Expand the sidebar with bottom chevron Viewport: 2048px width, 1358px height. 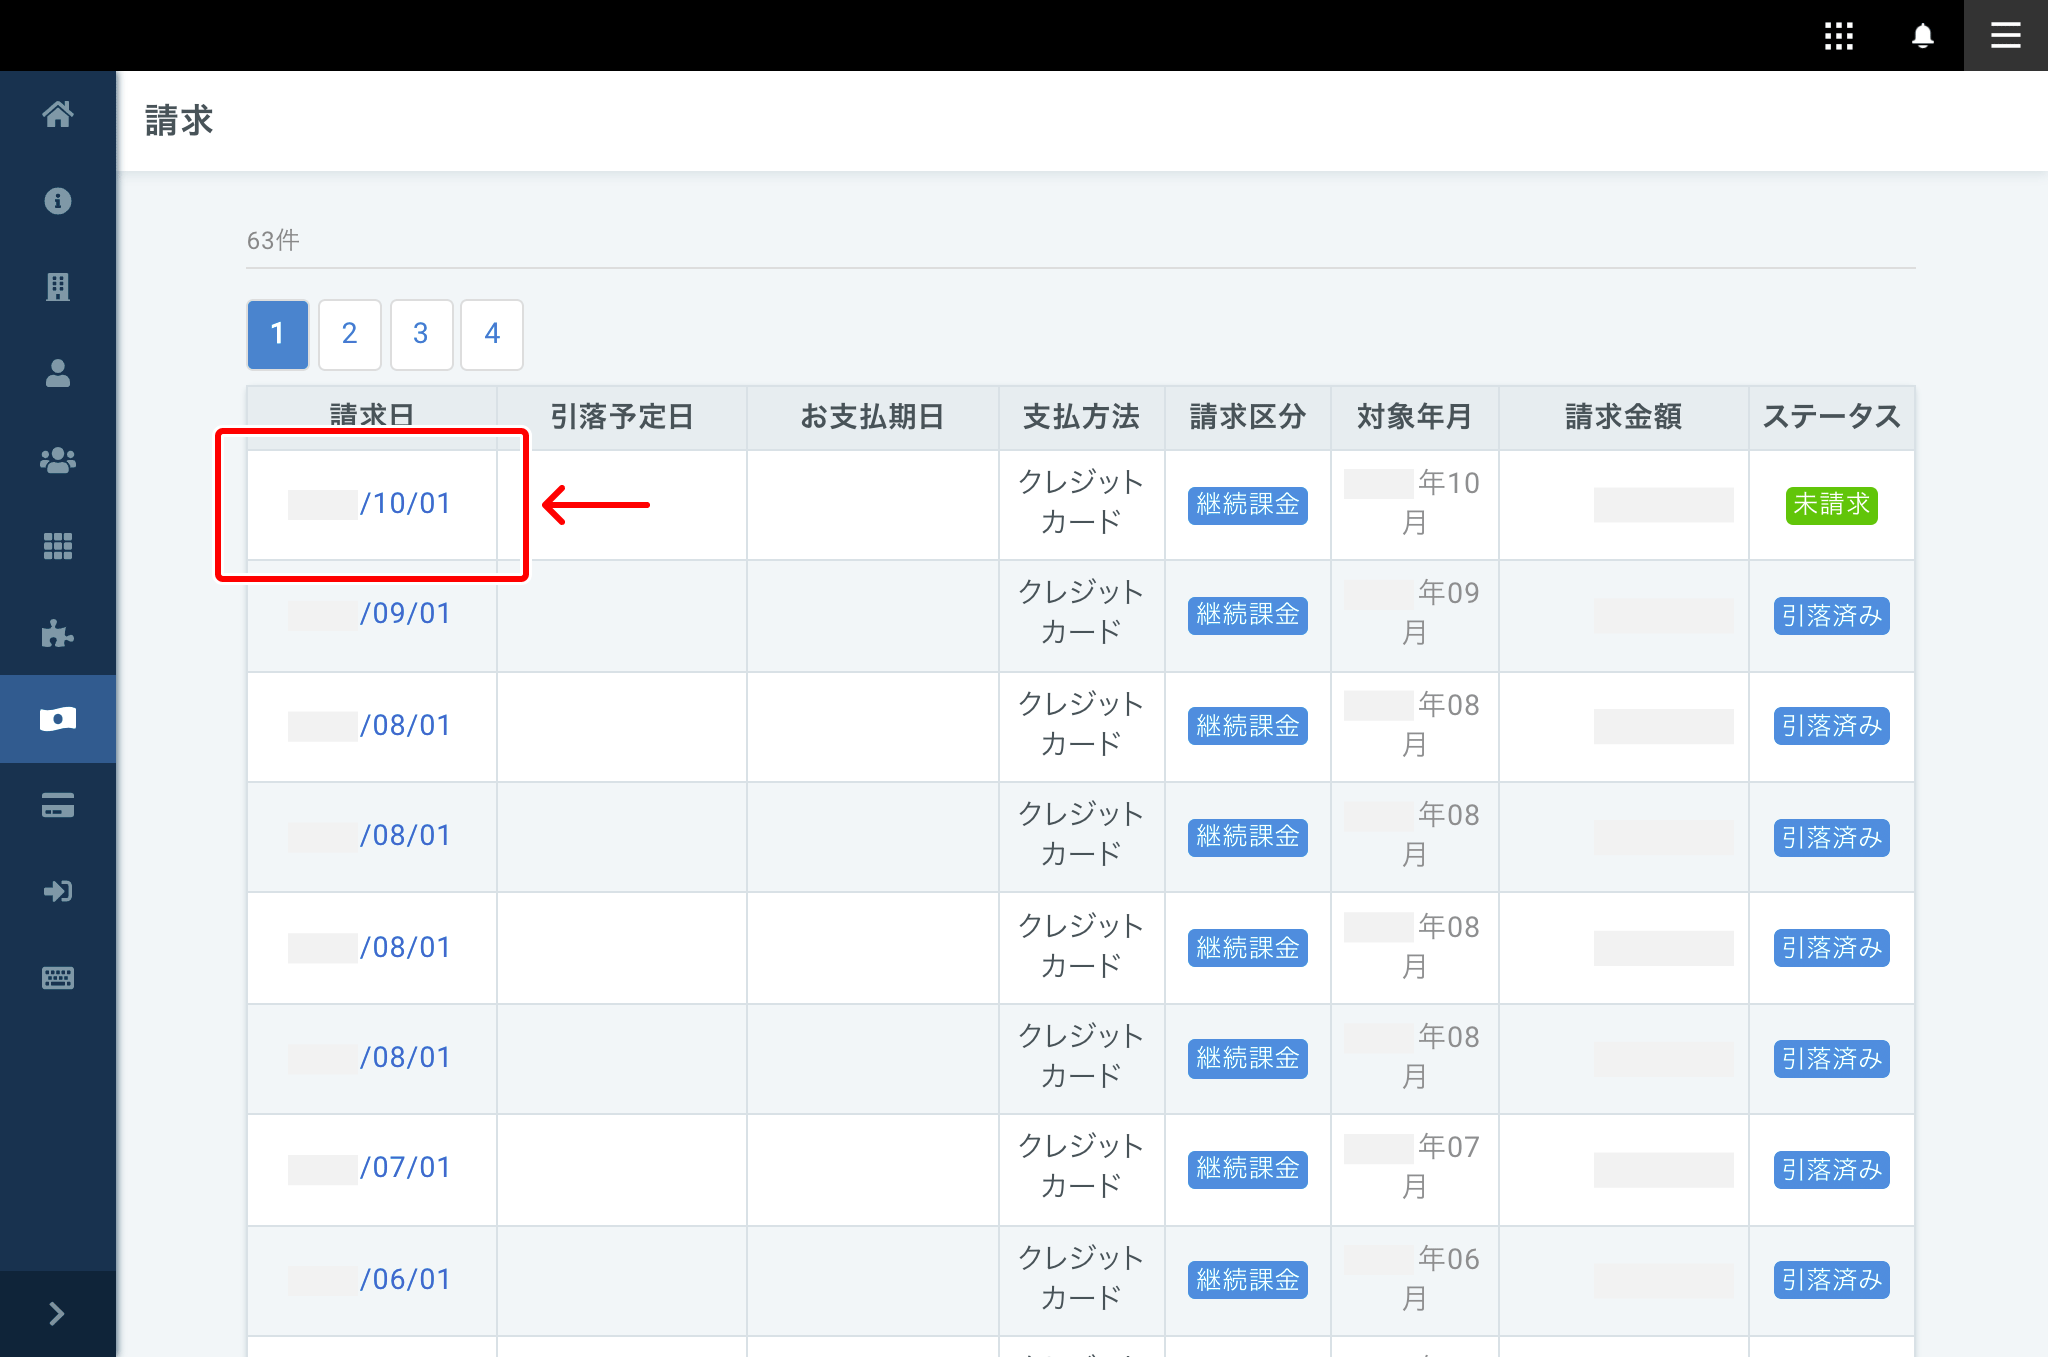tap(57, 1314)
